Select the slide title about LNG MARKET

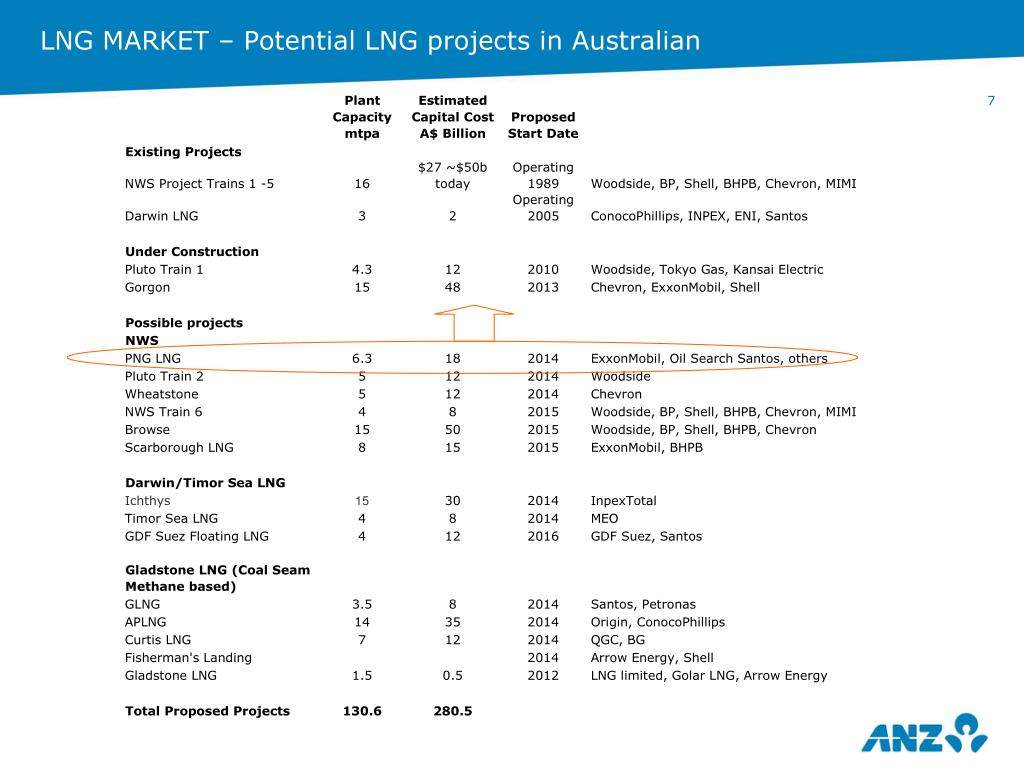370,40
